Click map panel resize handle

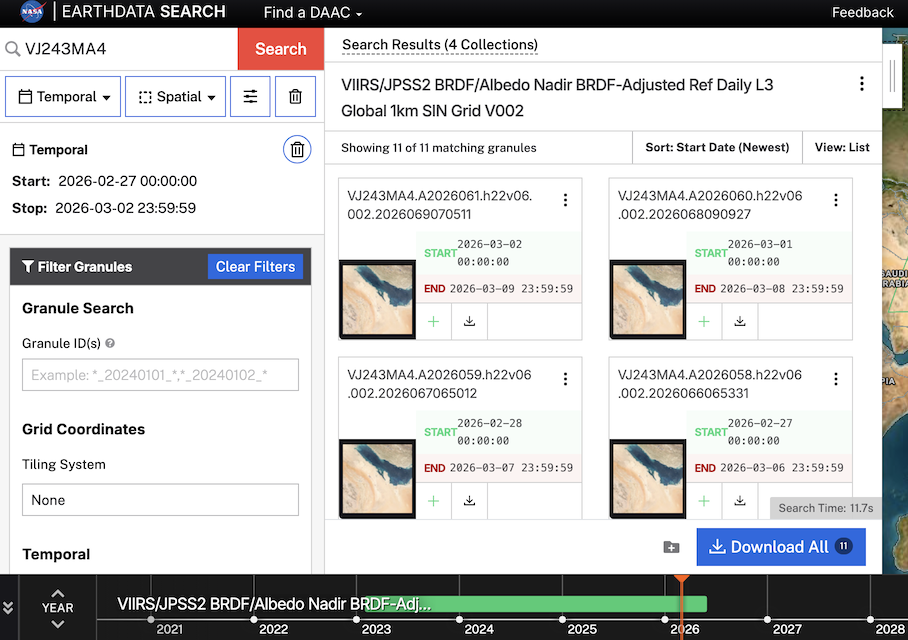(x=892, y=76)
